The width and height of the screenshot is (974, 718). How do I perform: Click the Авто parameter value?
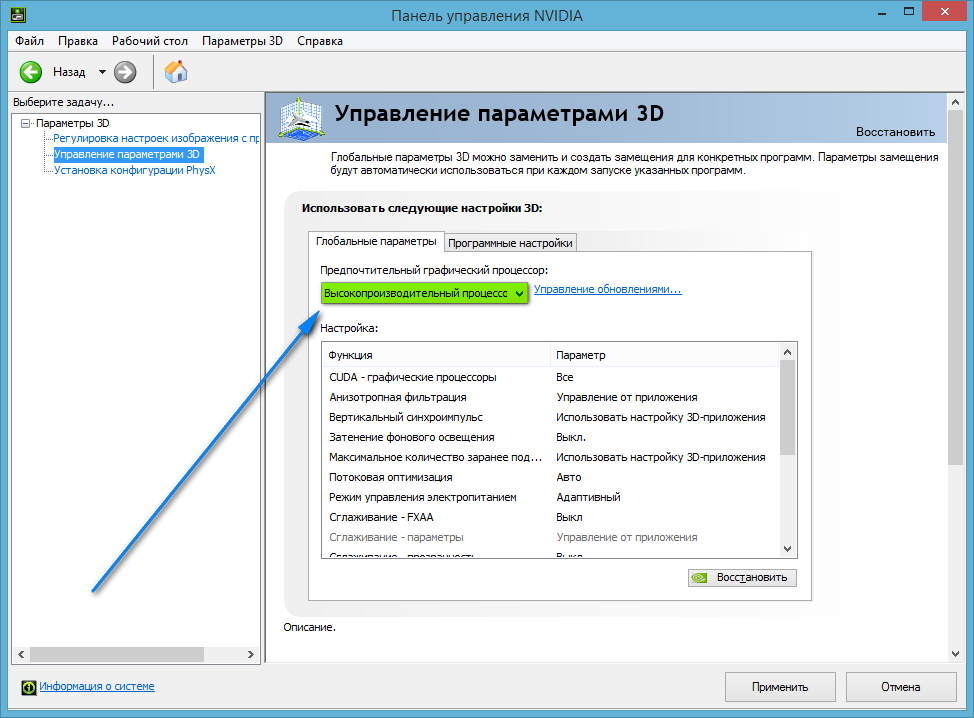568,477
